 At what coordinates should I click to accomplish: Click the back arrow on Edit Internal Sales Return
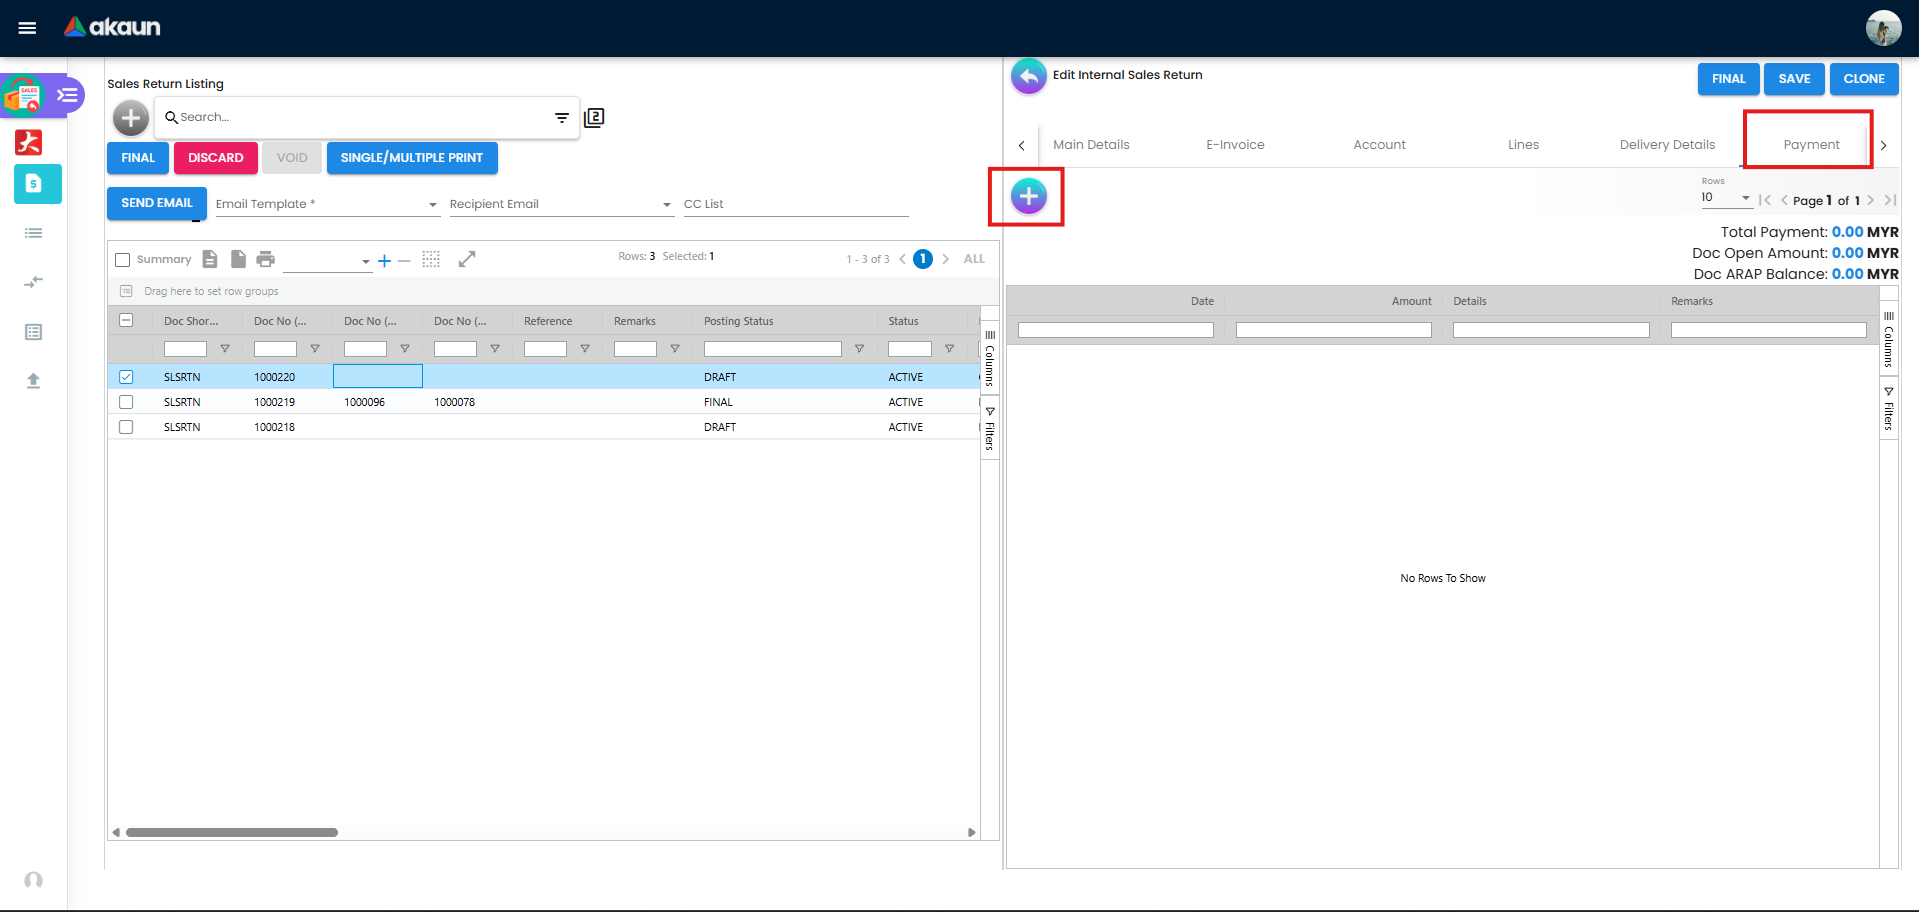click(1028, 75)
